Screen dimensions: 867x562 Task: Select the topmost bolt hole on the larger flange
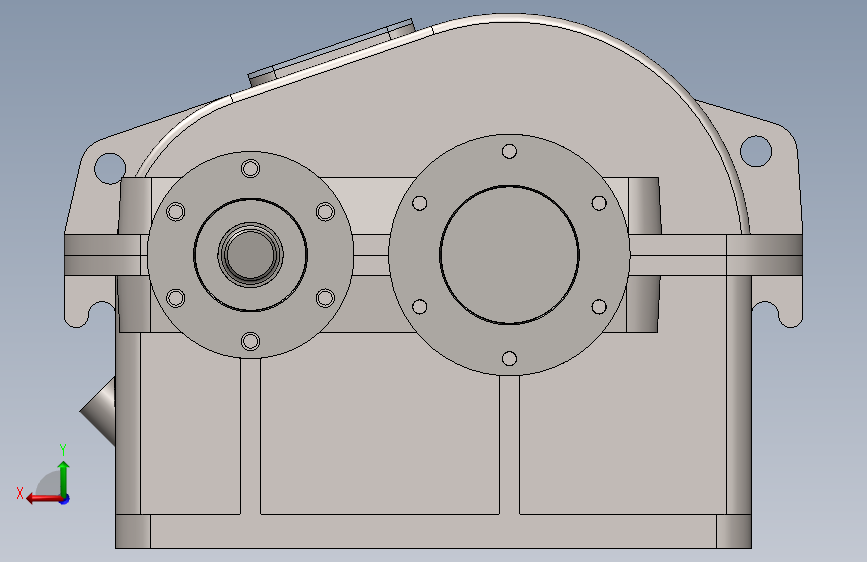tap(509, 152)
